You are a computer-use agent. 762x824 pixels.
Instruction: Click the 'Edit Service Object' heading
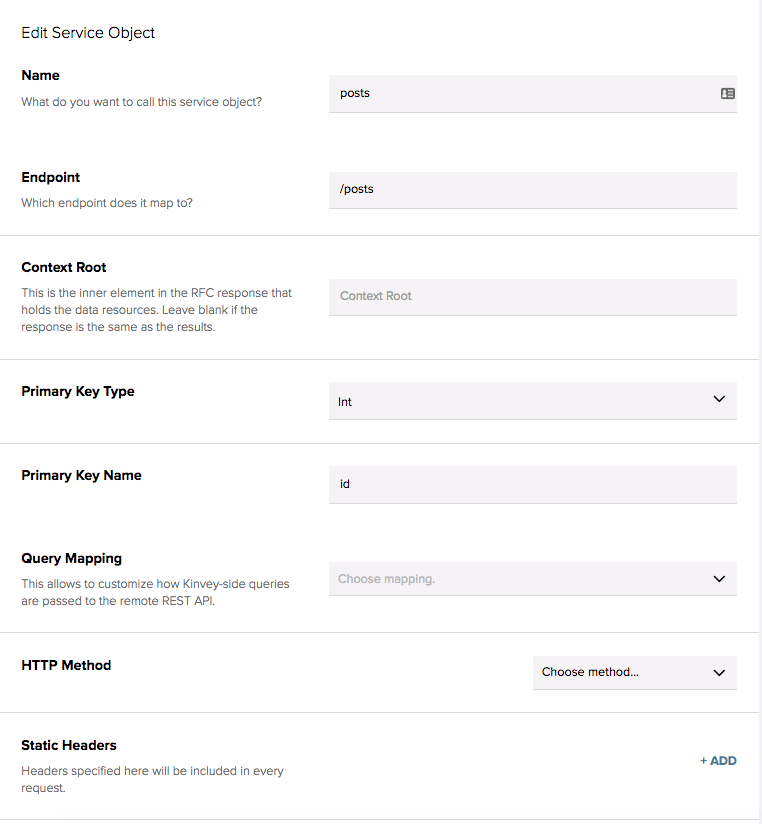[88, 33]
